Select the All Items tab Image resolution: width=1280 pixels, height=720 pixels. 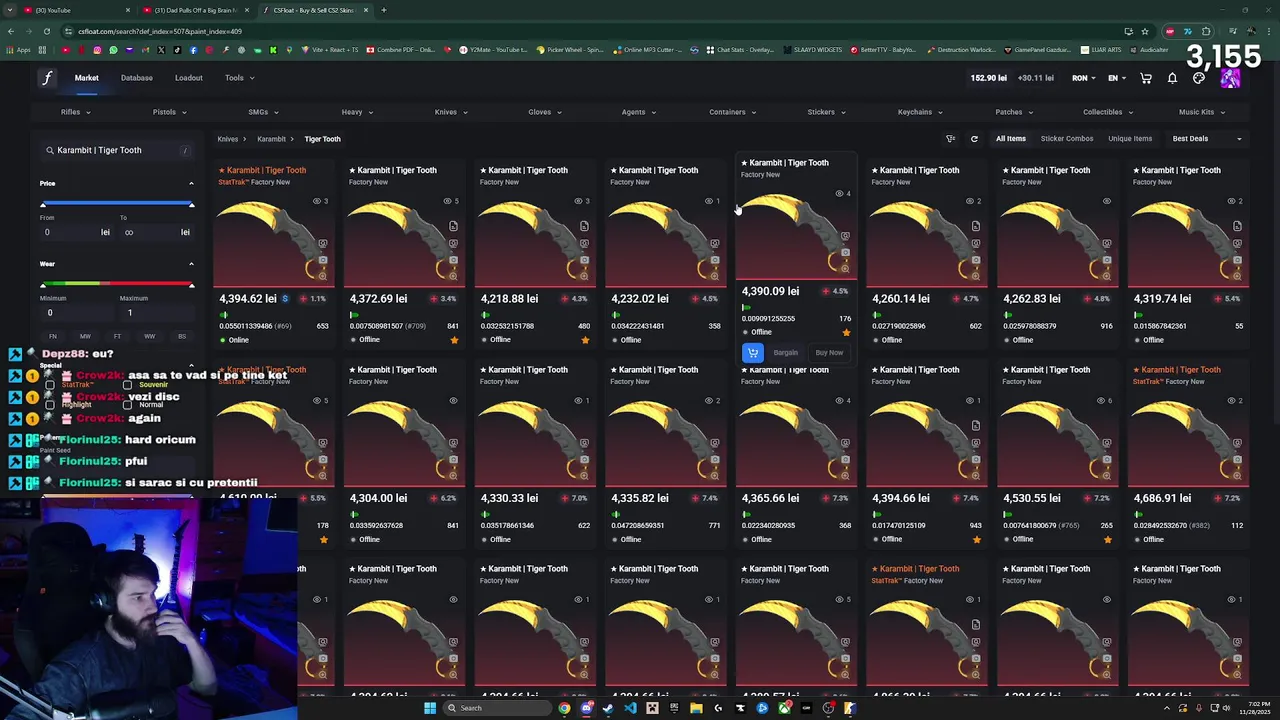[x=1011, y=139]
